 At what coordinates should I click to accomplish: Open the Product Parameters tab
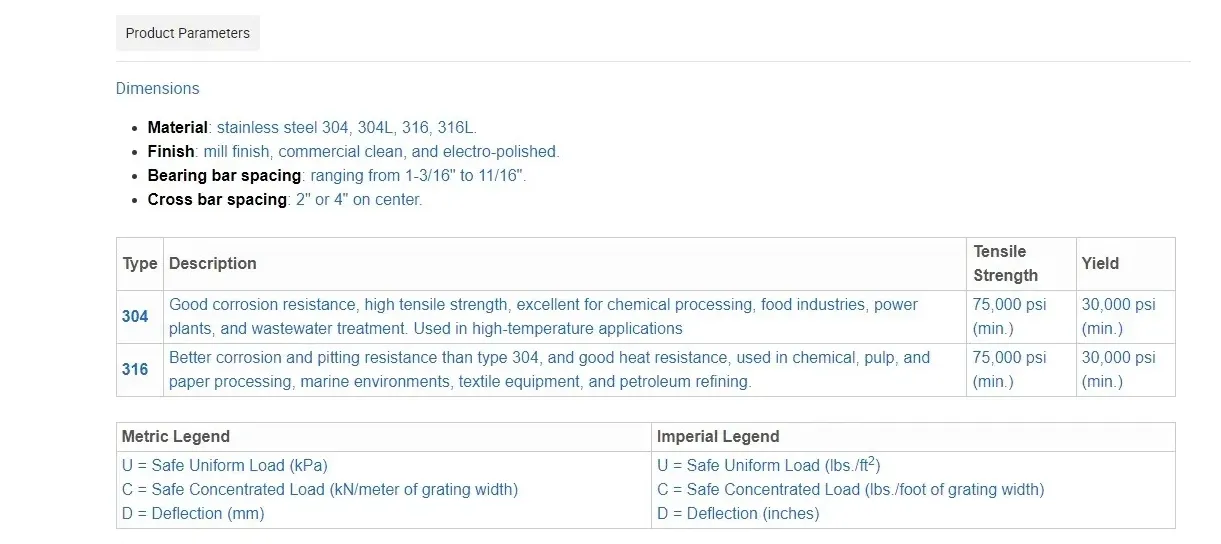click(187, 33)
